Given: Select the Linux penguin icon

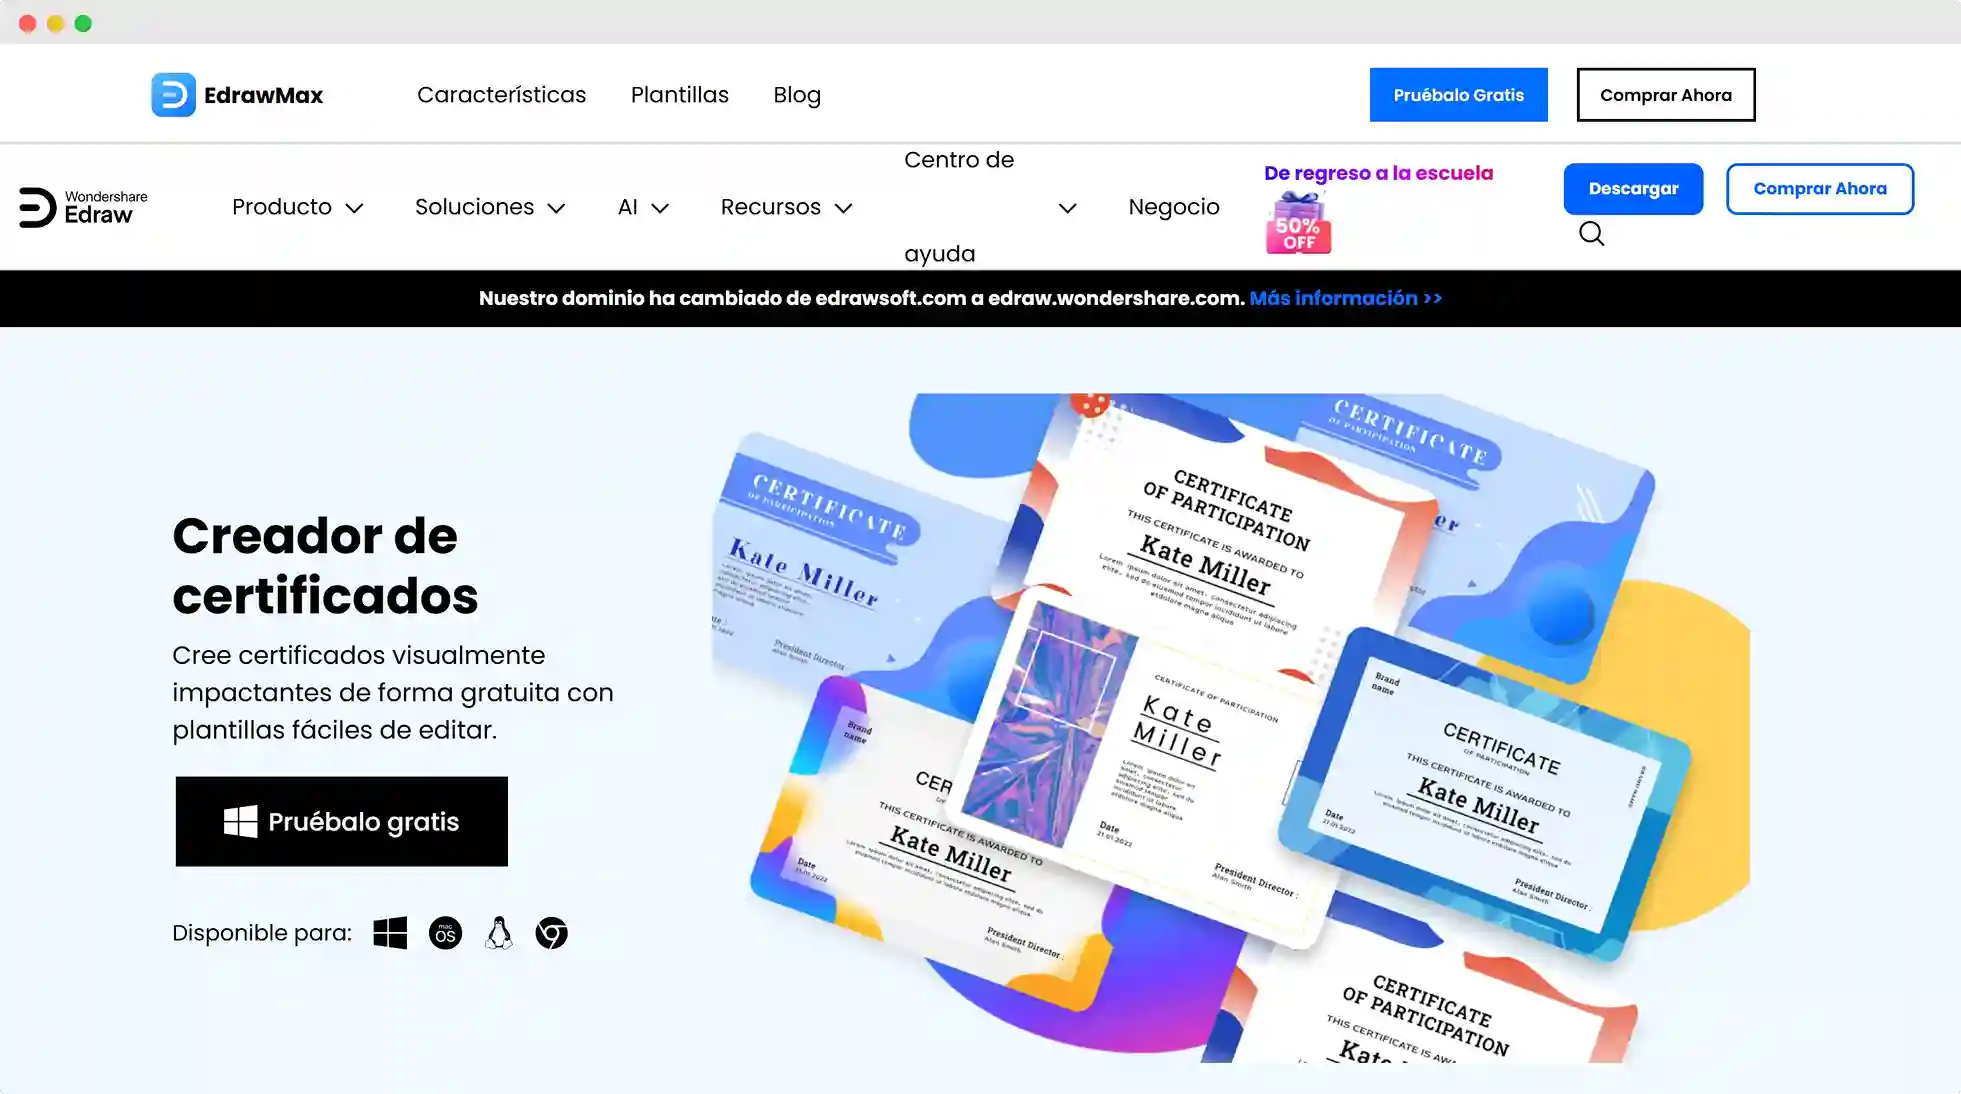Looking at the screenshot, I should [499, 933].
